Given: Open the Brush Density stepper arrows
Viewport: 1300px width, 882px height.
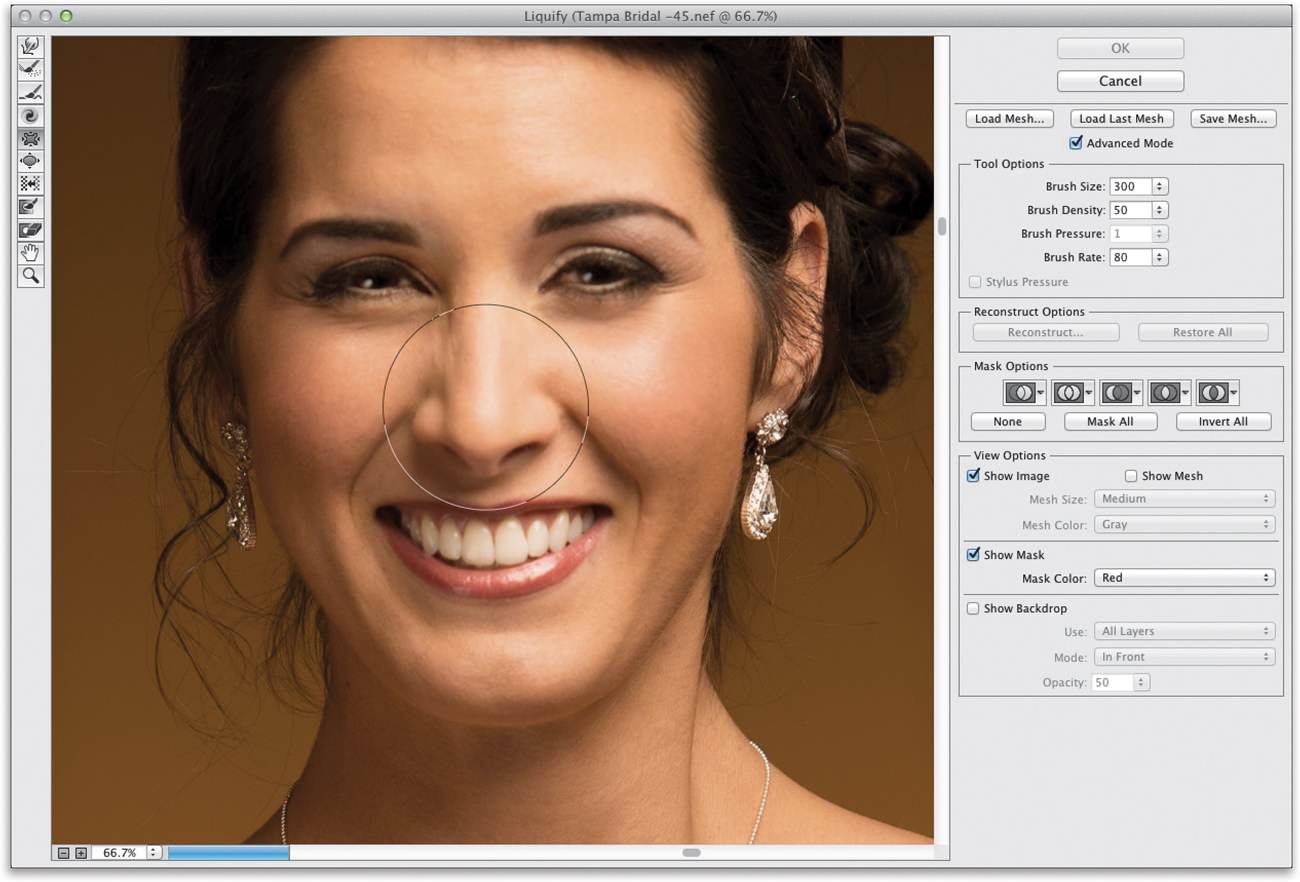Looking at the screenshot, I should [x=1160, y=210].
